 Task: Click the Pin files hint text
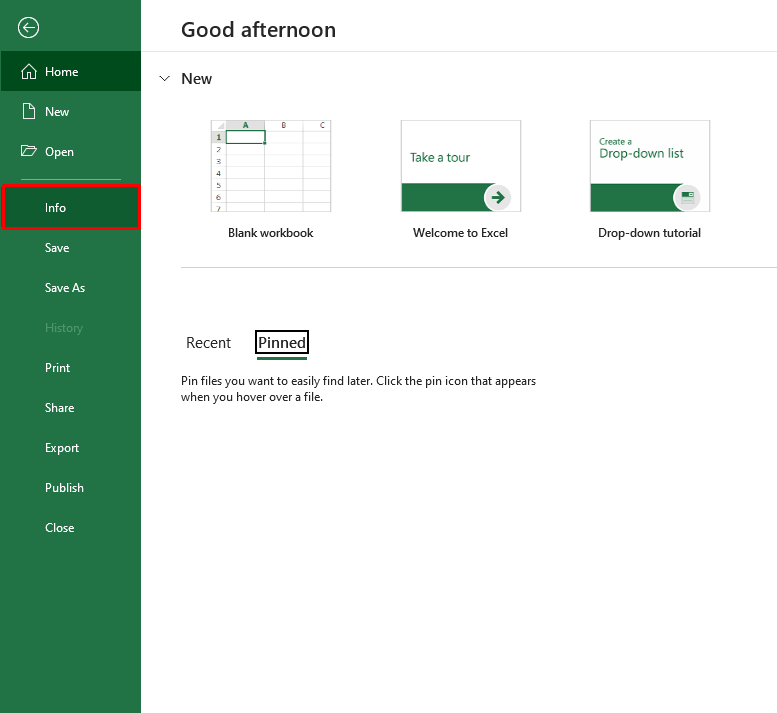[x=358, y=388]
